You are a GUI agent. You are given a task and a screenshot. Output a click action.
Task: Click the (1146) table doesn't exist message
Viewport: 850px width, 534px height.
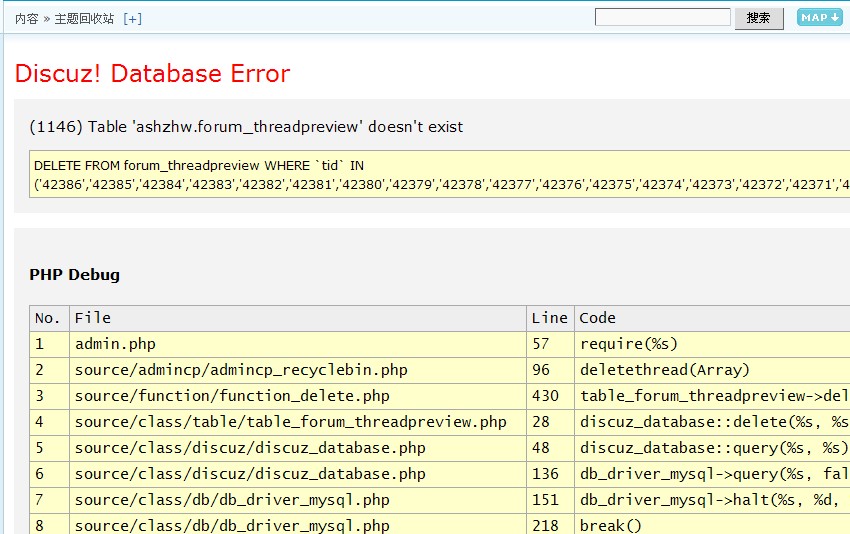[246, 127]
